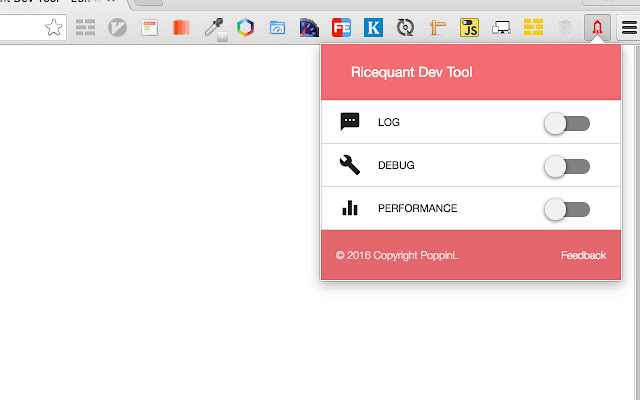Image resolution: width=640 pixels, height=400 pixels.
Task: Click the gray circle V extension icon
Action: [x=118, y=28]
